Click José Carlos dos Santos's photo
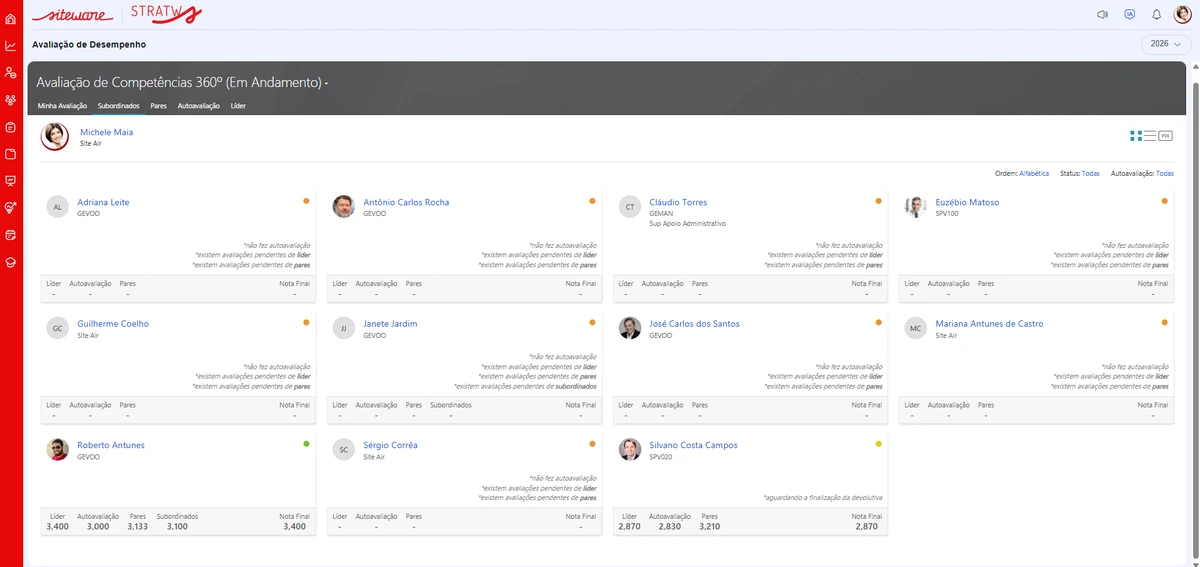 click(x=630, y=328)
